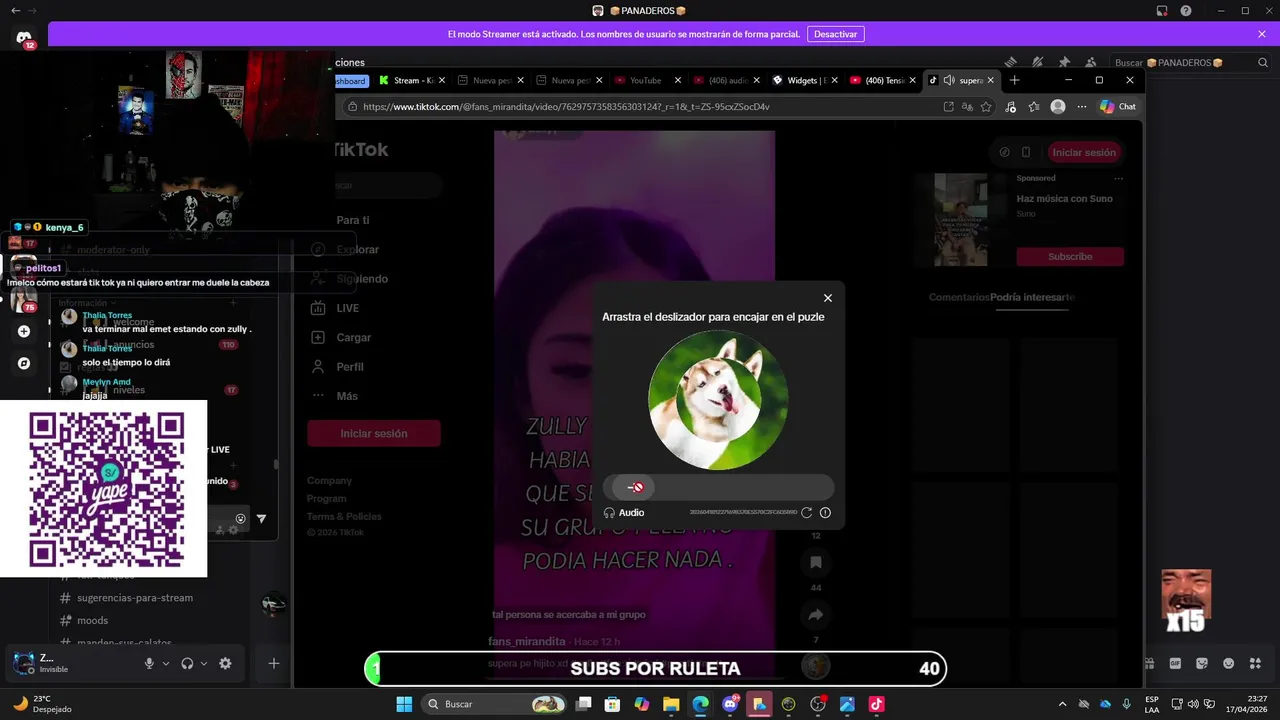The width and height of the screenshot is (1280, 720).
Task: Open TikTok Para ti feed
Action: click(352, 220)
